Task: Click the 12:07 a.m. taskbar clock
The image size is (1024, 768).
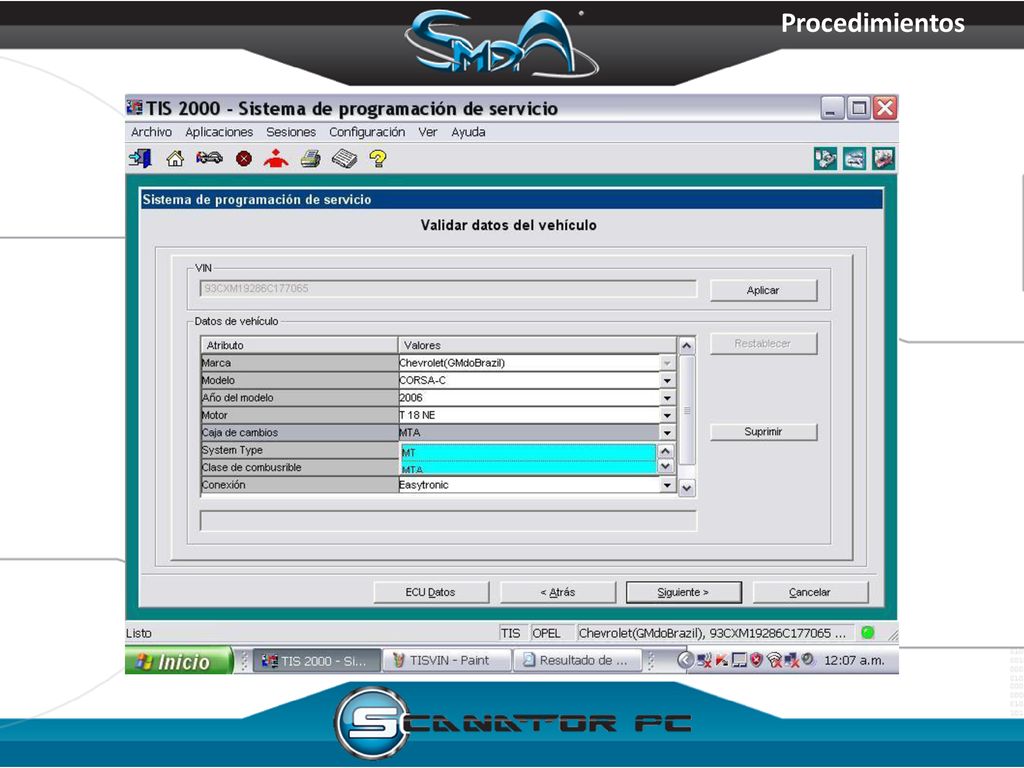Action: [x=854, y=660]
